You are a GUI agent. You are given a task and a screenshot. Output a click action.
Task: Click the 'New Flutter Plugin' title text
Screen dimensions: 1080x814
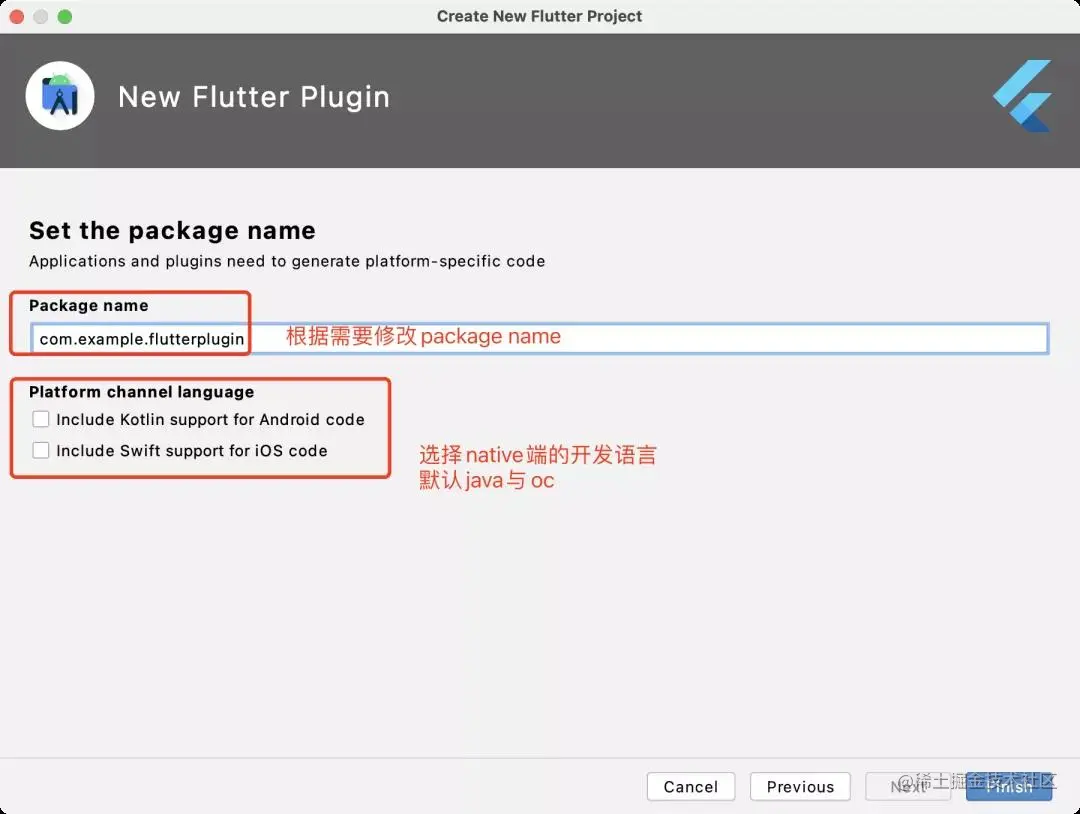click(x=254, y=97)
